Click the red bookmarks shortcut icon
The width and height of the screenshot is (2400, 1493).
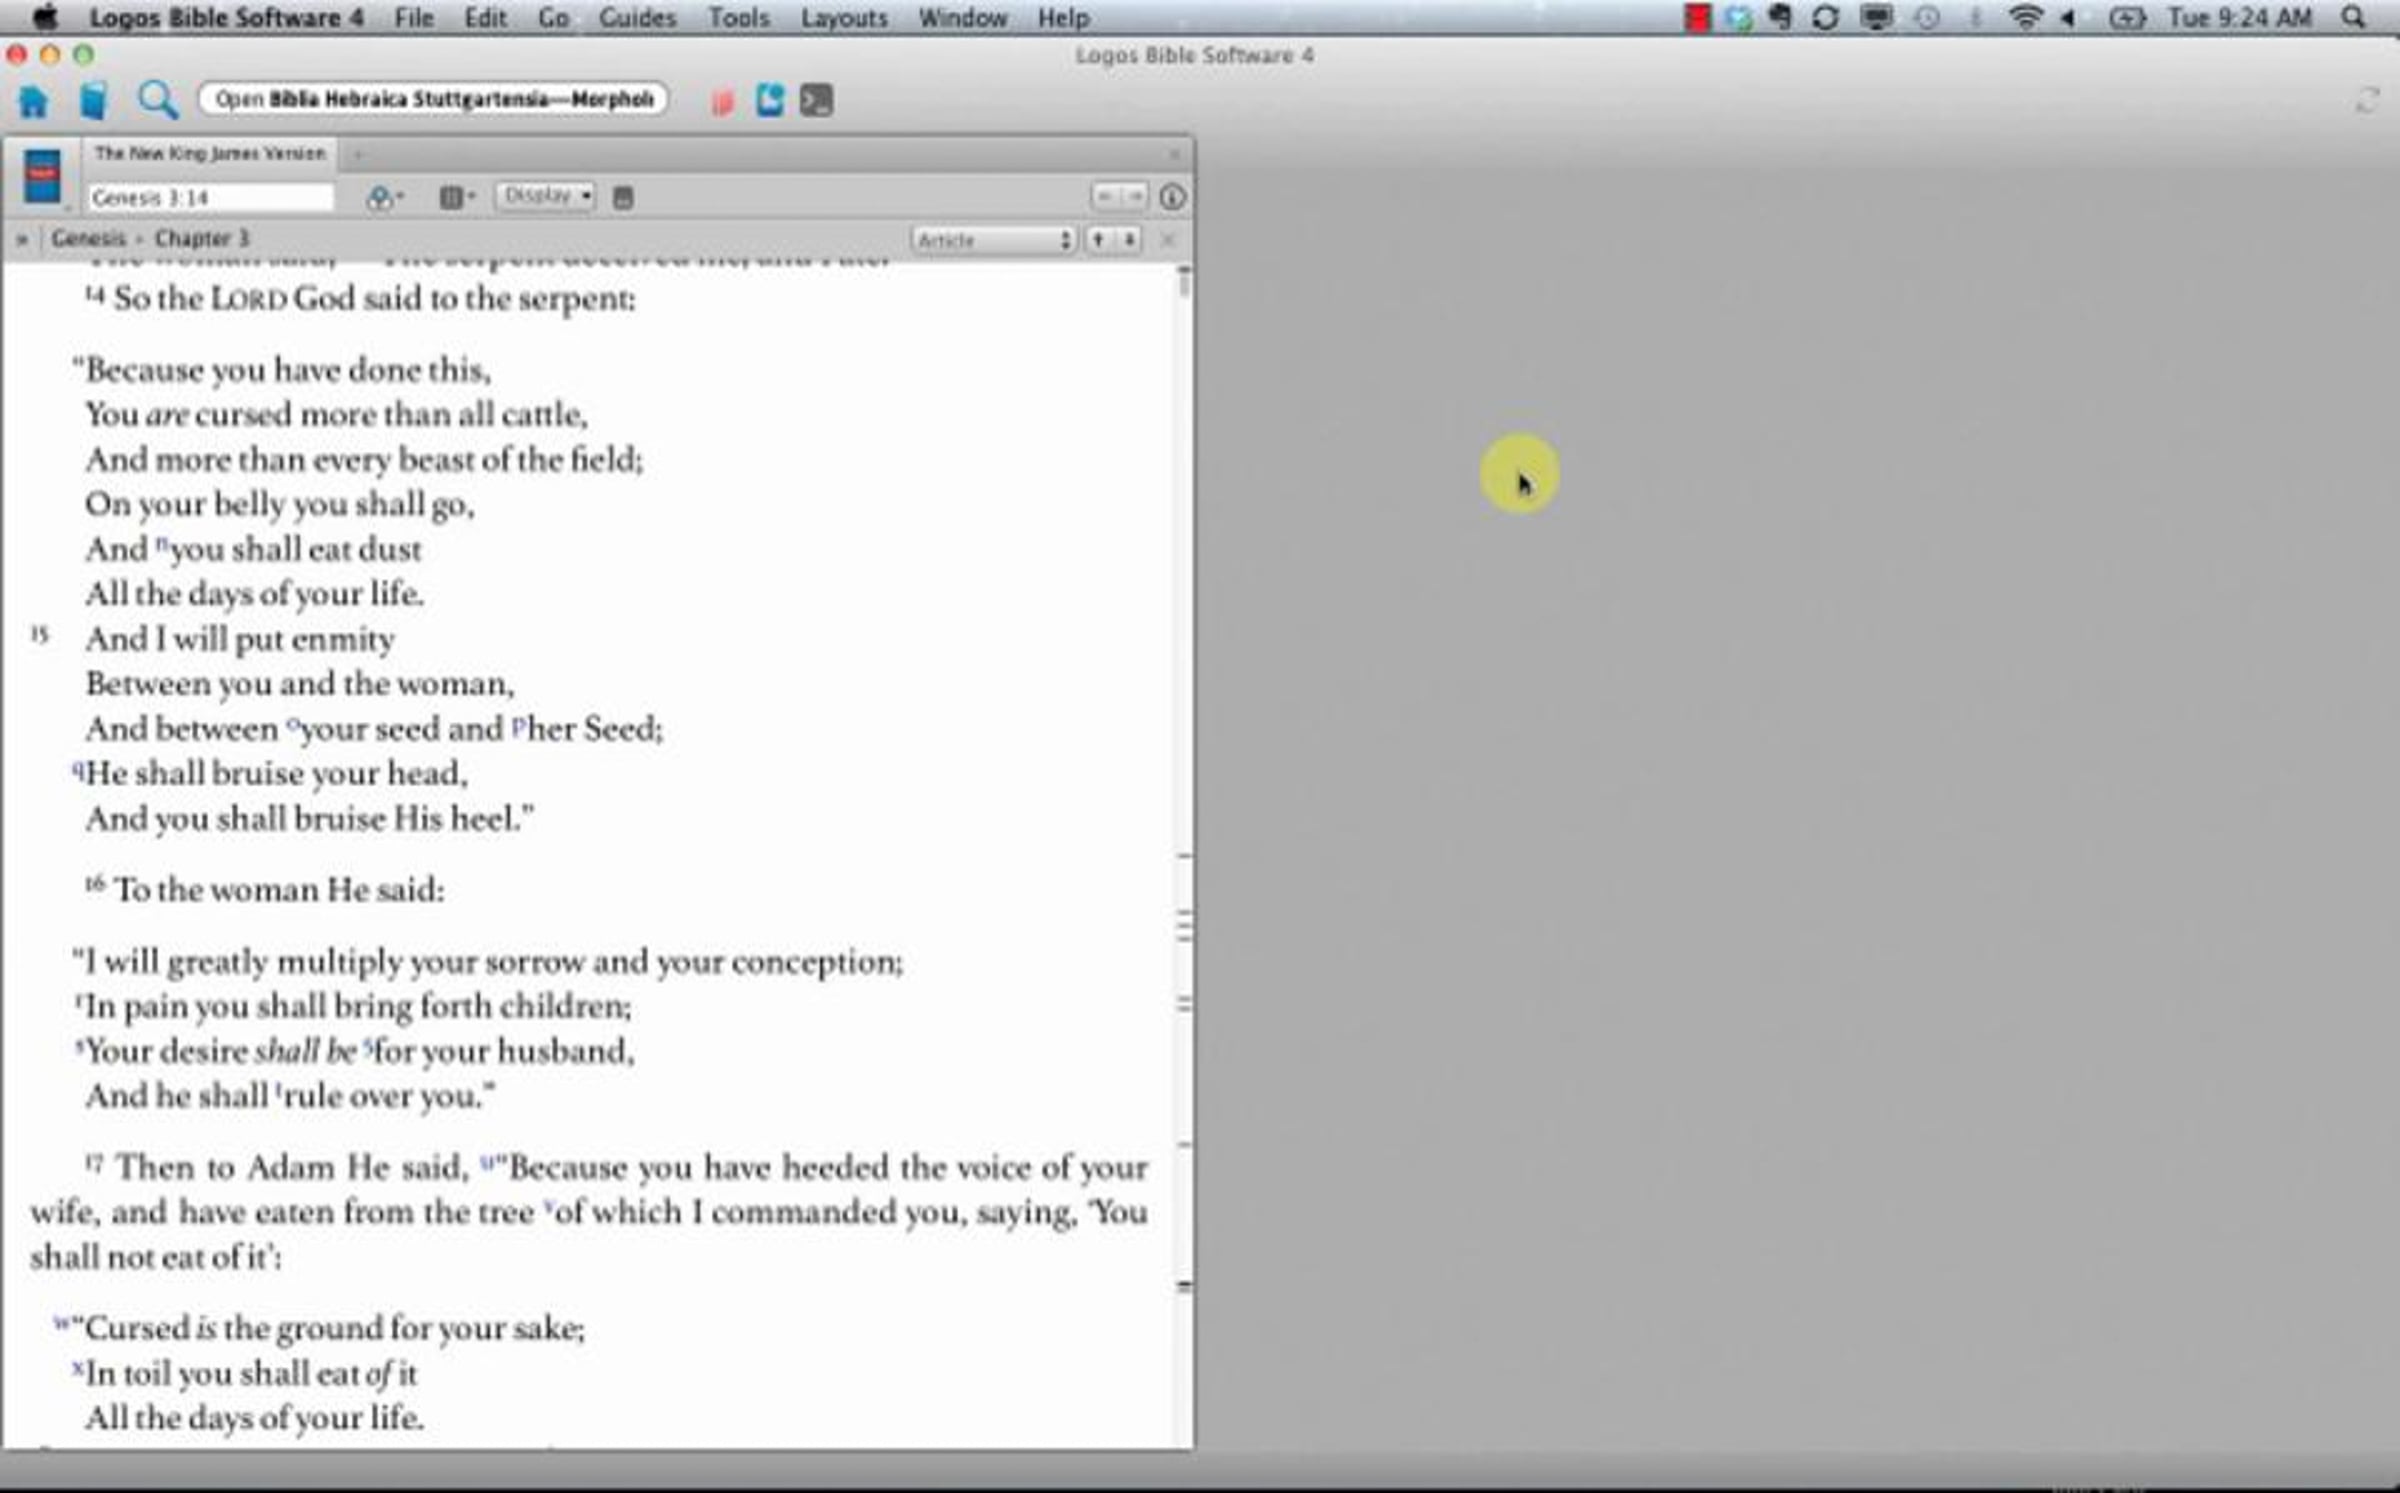coord(722,101)
